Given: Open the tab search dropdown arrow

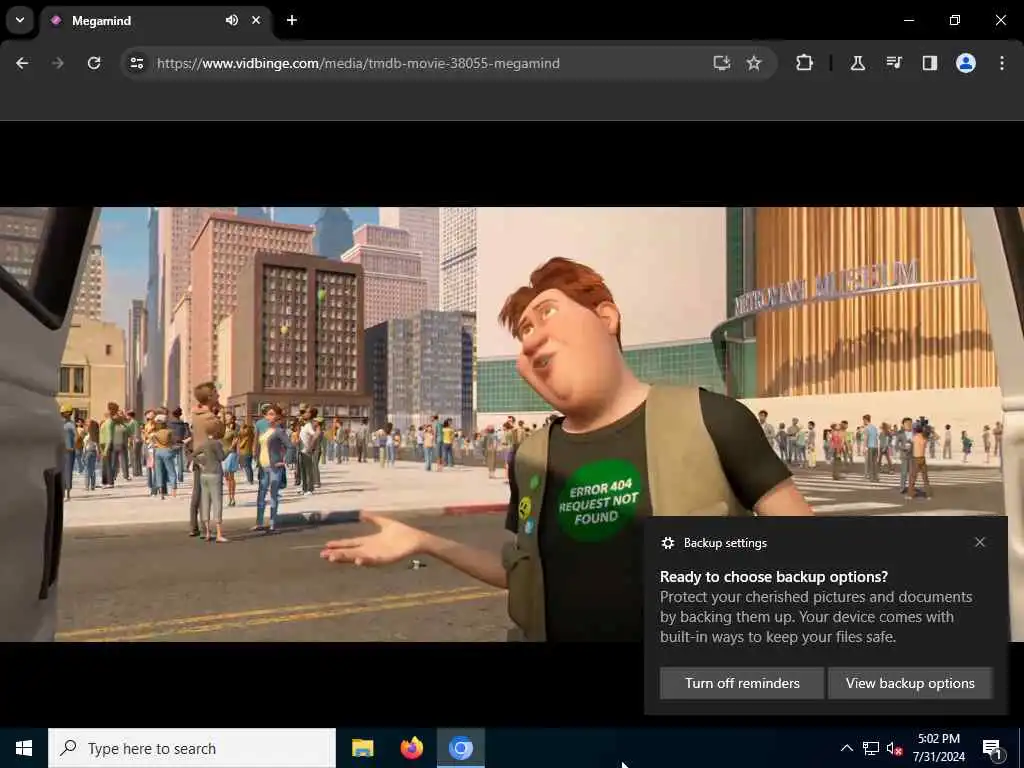Looking at the screenshot, I should (x=20, y=20).
